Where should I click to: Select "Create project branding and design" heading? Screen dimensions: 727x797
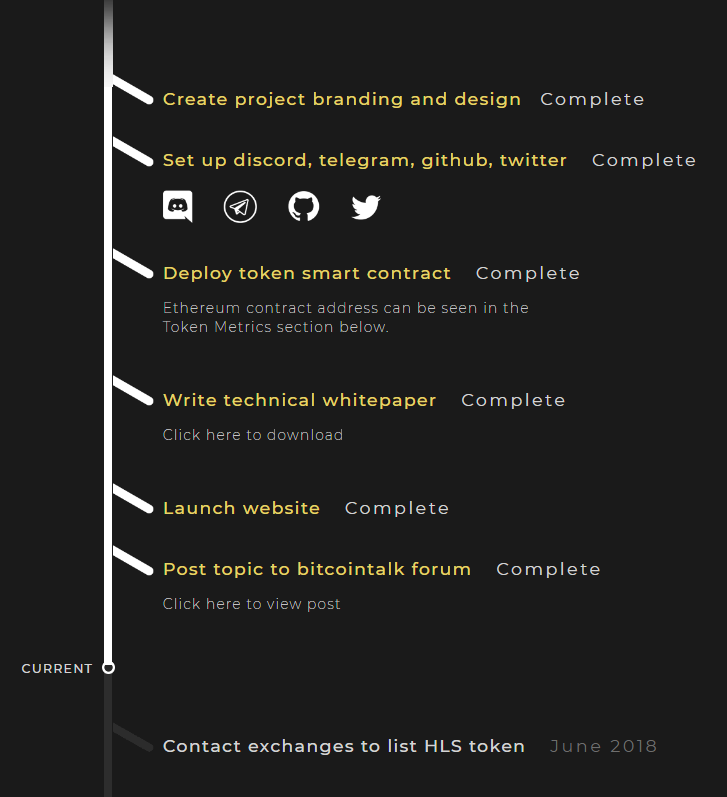click(342, 99)
